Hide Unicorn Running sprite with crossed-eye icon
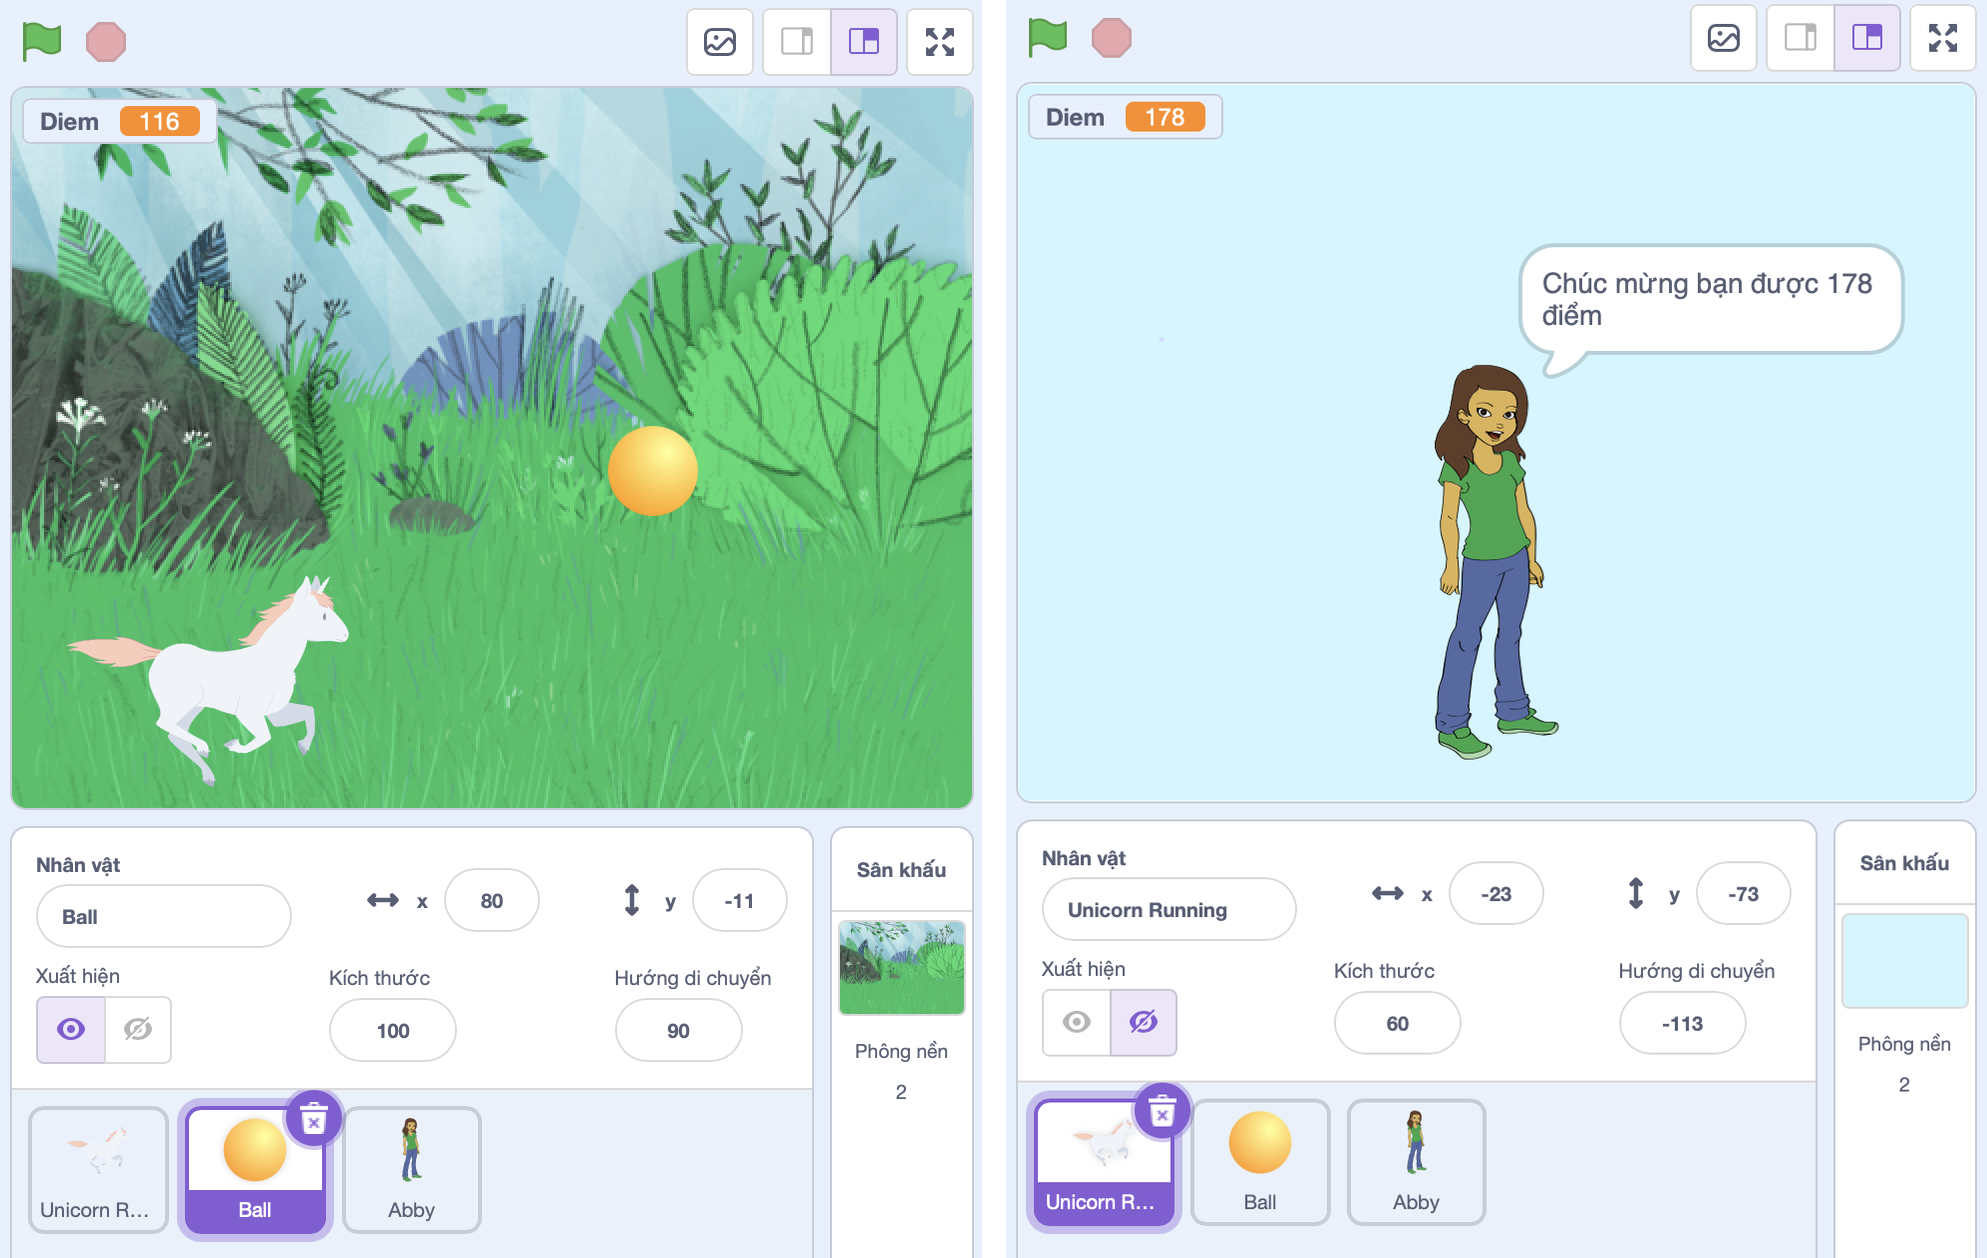Image resolution: width=1987 pixels, height=1258 pixels. 1144,1022
